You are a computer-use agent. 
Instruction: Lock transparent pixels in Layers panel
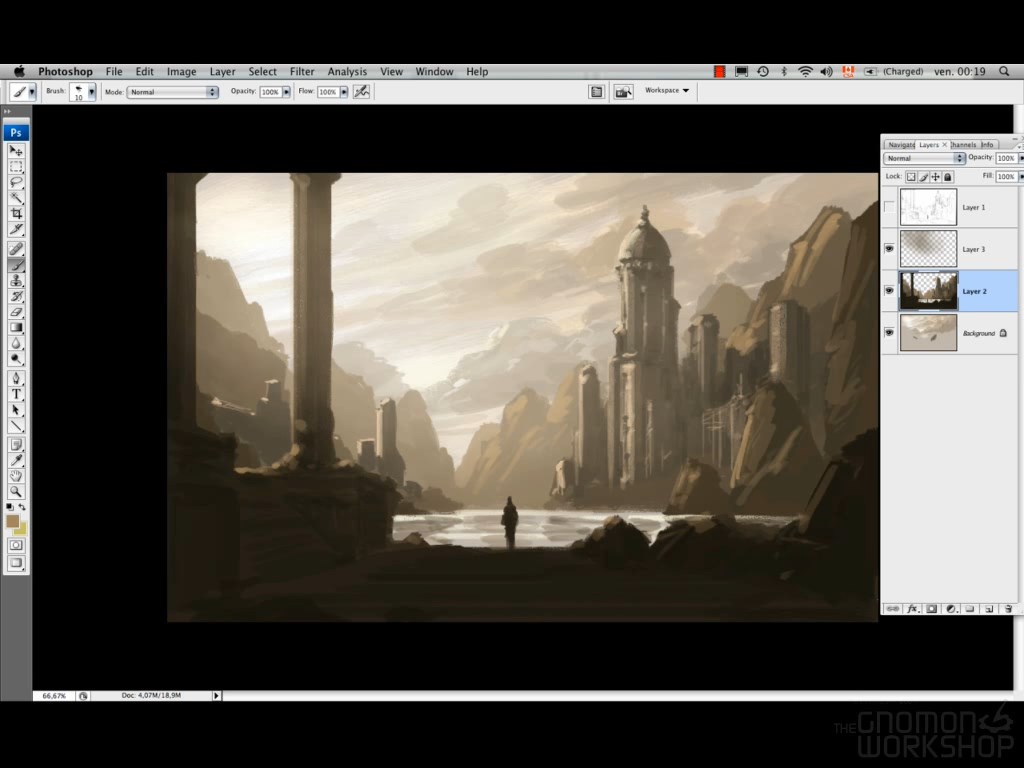coord(911,177)
